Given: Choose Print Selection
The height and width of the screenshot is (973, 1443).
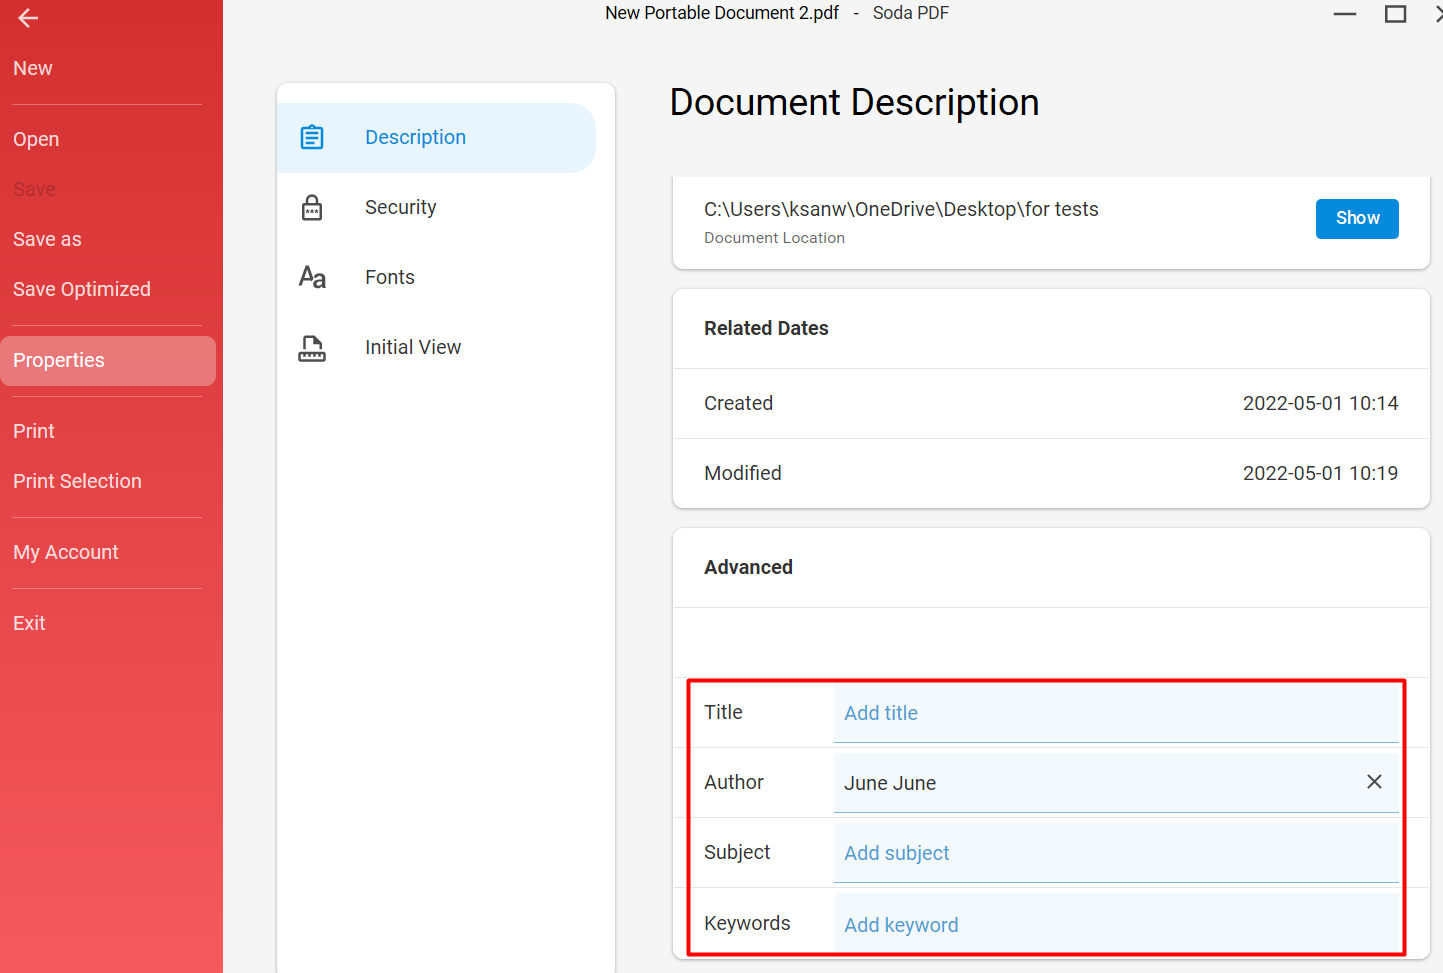Looking at the screenshot, I should click(x=77, y=481).
